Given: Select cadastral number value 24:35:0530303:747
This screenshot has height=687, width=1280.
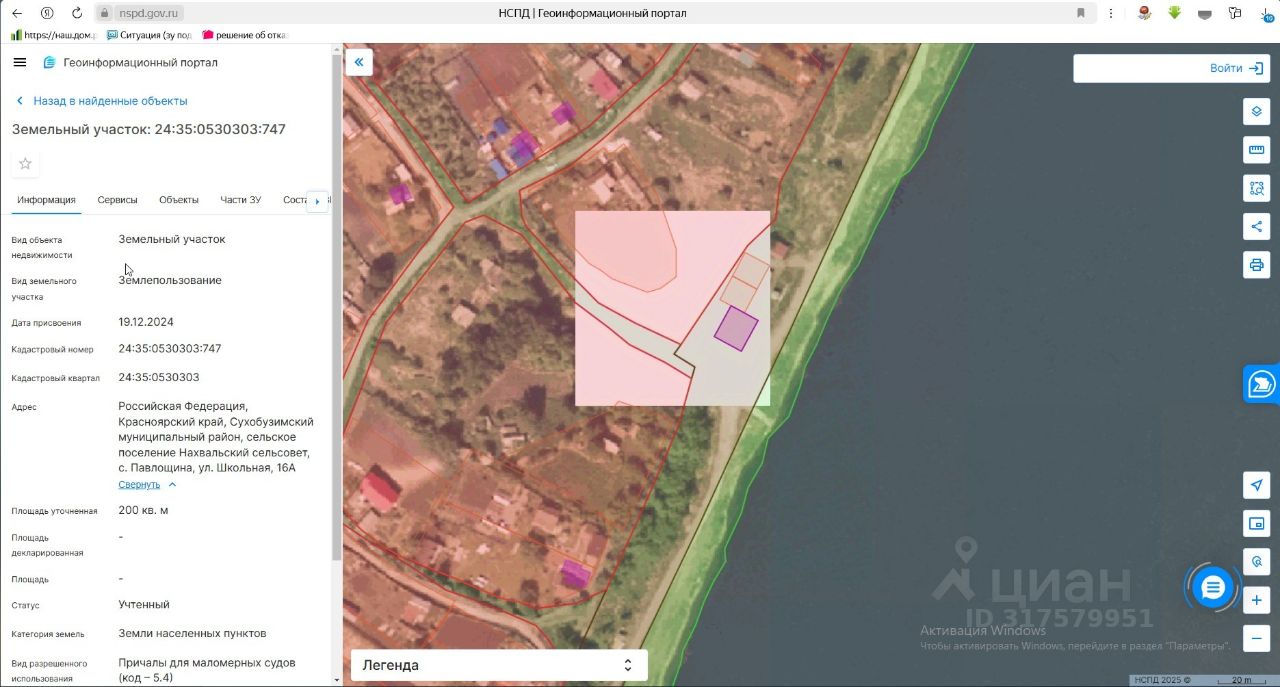Looking at the screenshot, I should pyautogui.click(x=170, y=349).
